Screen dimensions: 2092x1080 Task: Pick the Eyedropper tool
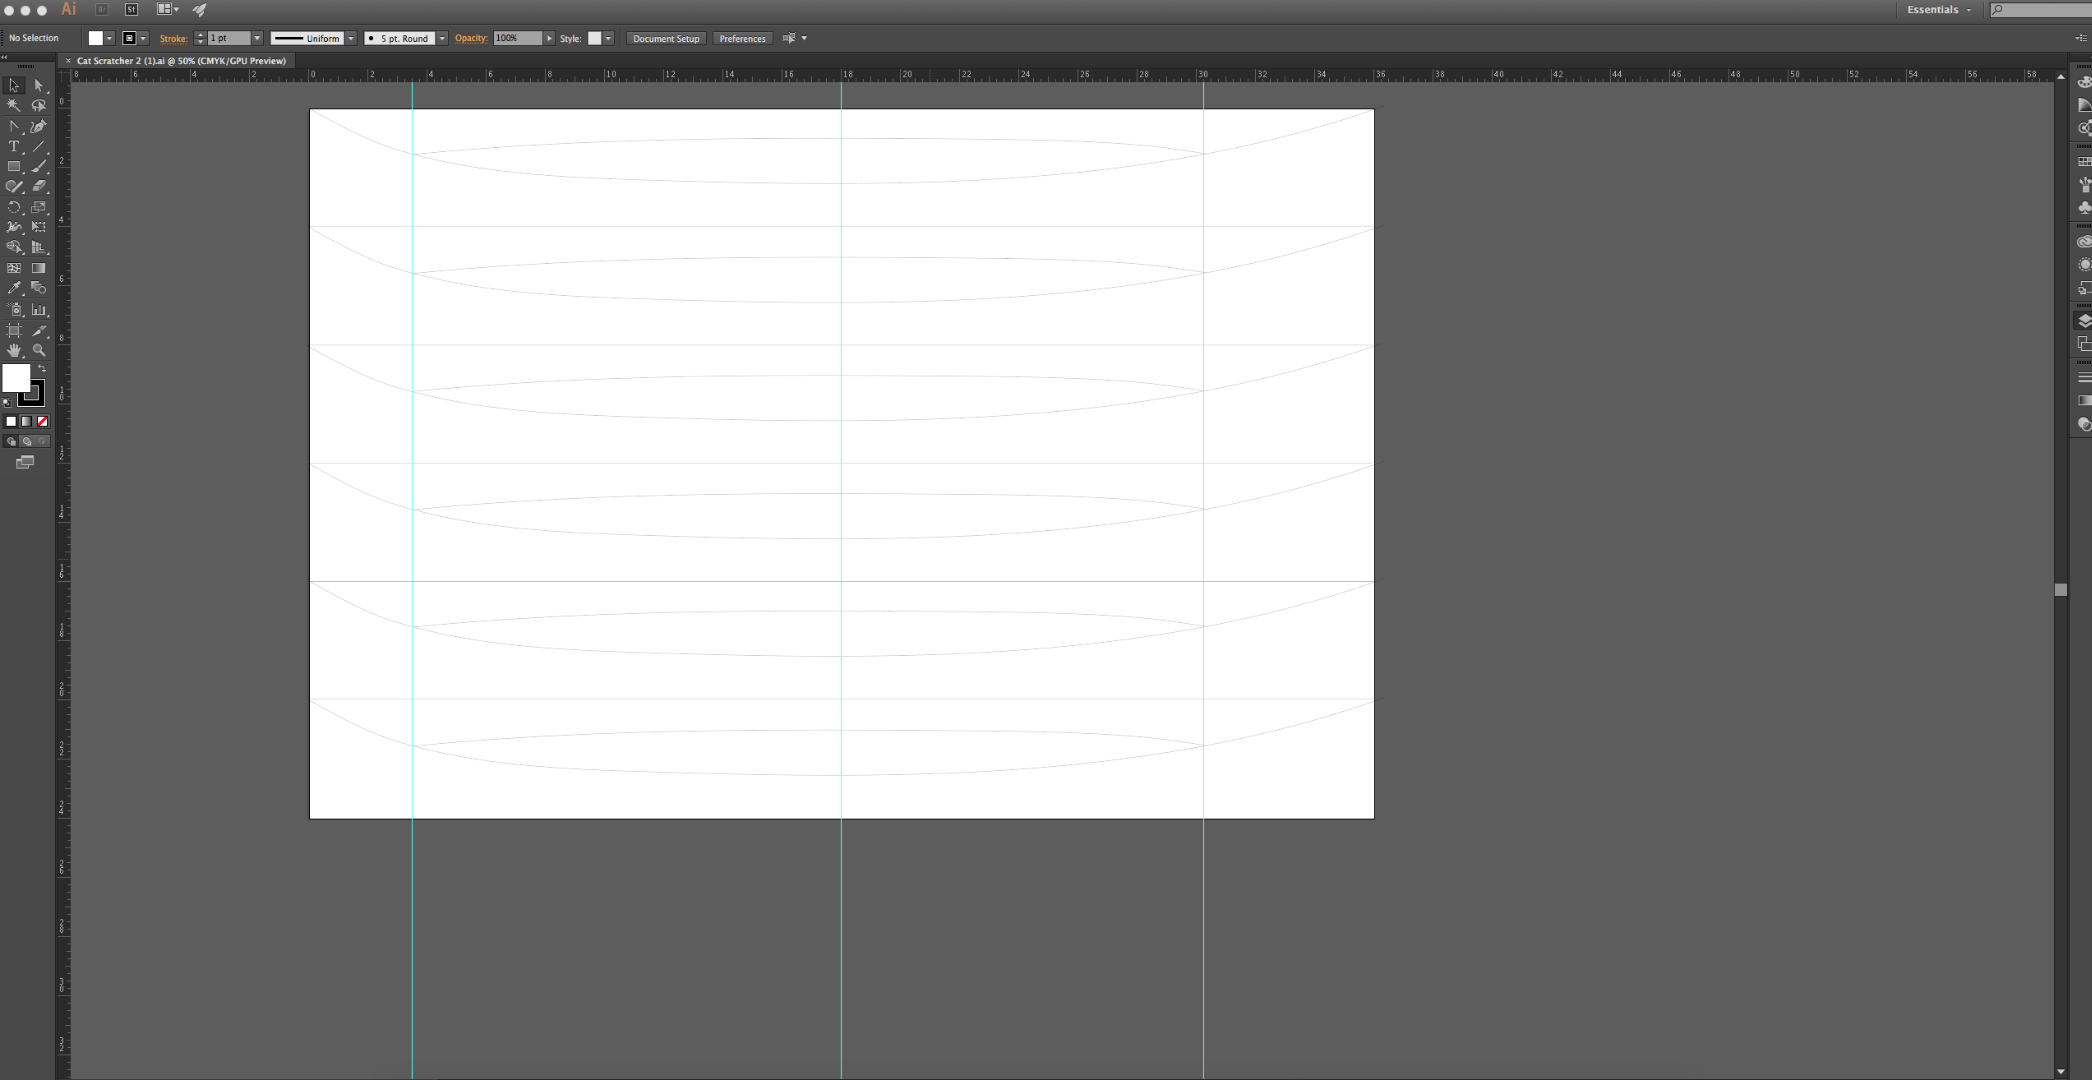click(x=14, y=288)
